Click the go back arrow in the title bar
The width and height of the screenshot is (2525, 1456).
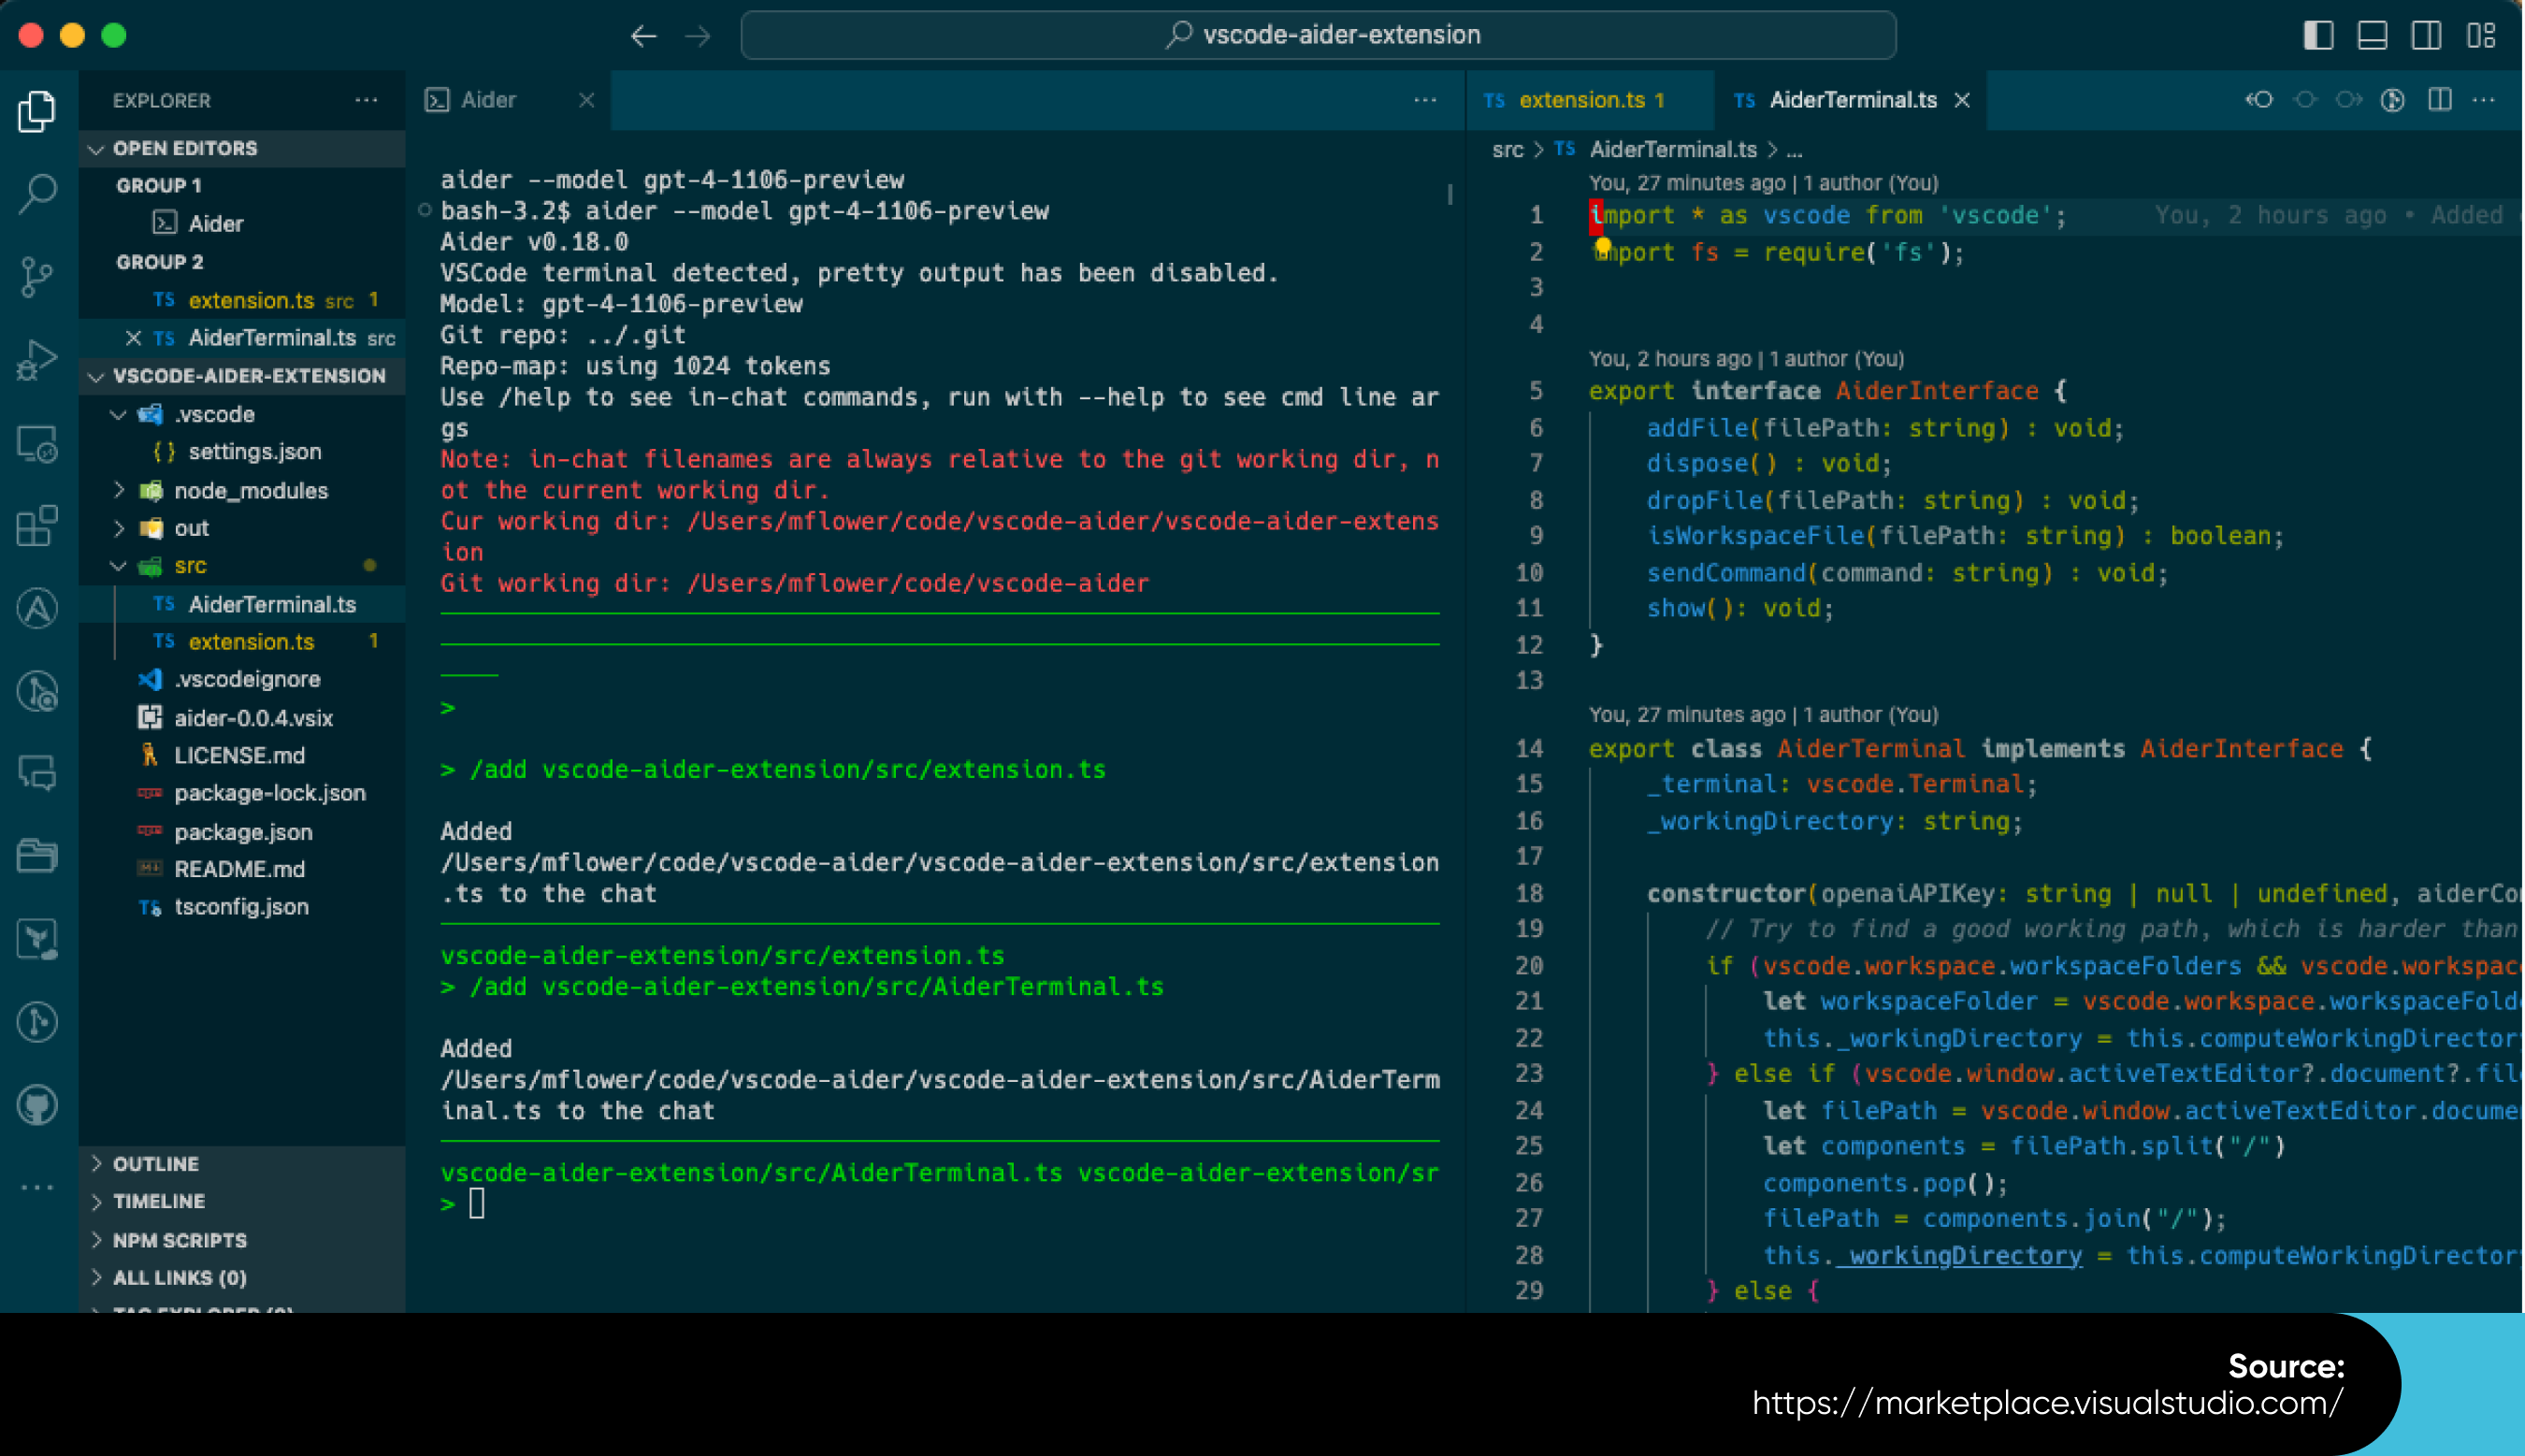[644, 36]
